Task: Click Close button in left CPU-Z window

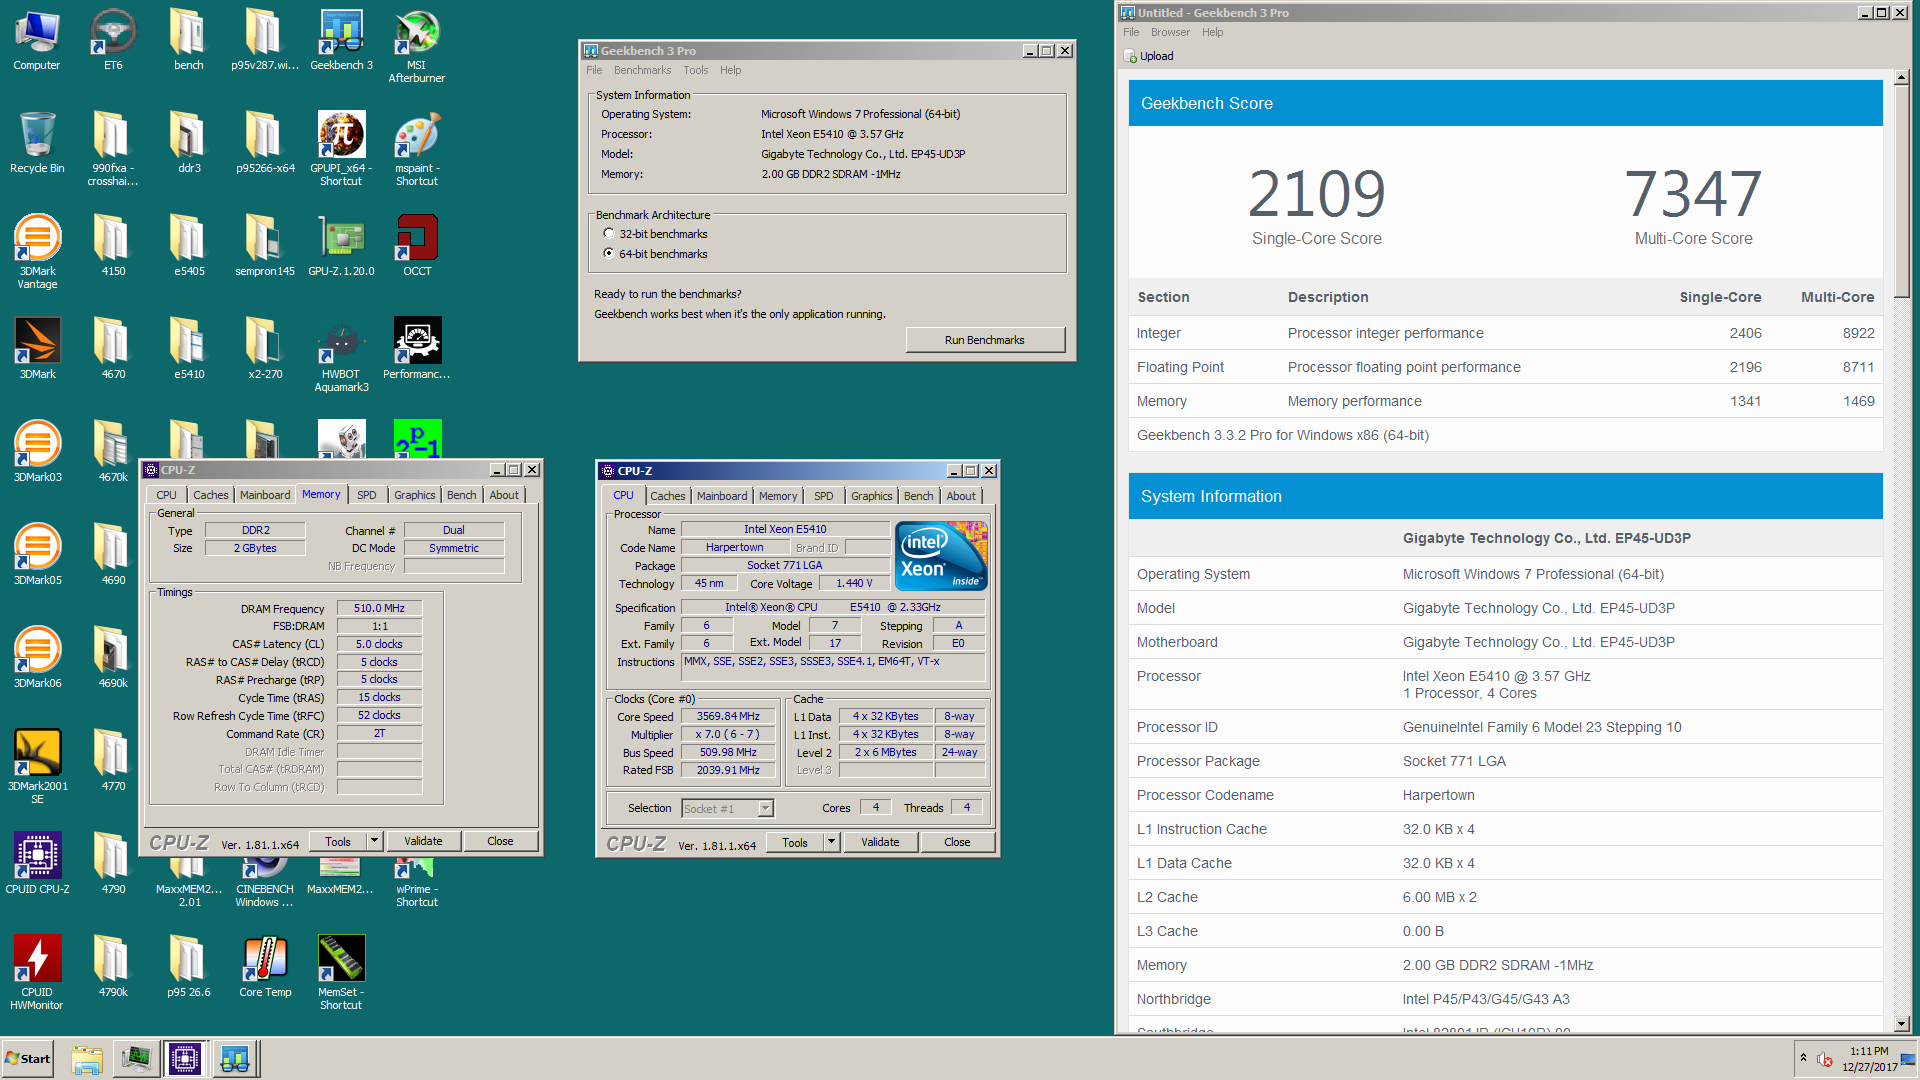Action: coord(500,841)
